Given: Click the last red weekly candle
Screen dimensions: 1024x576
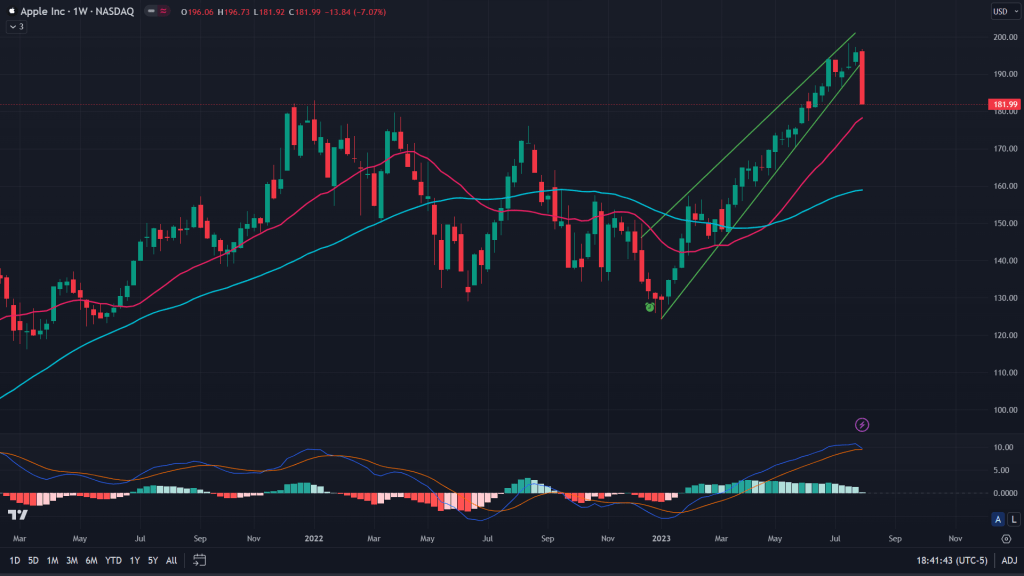Looking at the screenshot, I should click(x=862, y=78).
